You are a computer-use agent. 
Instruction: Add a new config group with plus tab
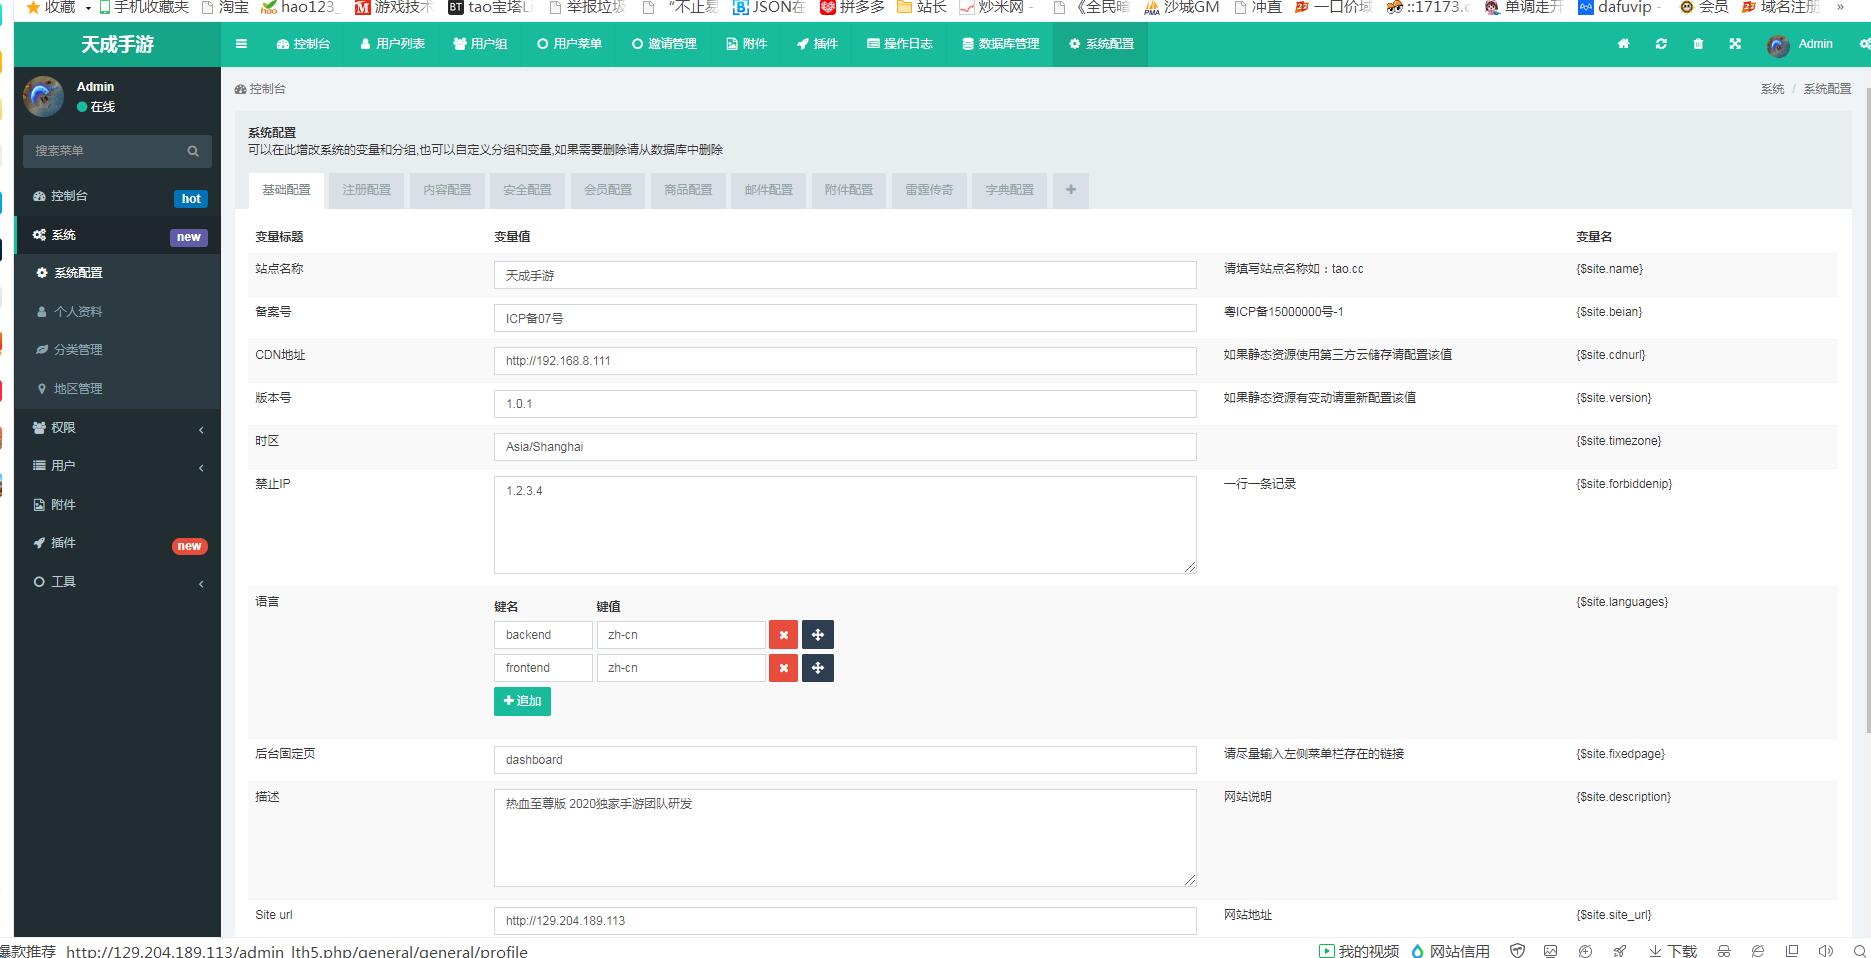coord(1070,190)
